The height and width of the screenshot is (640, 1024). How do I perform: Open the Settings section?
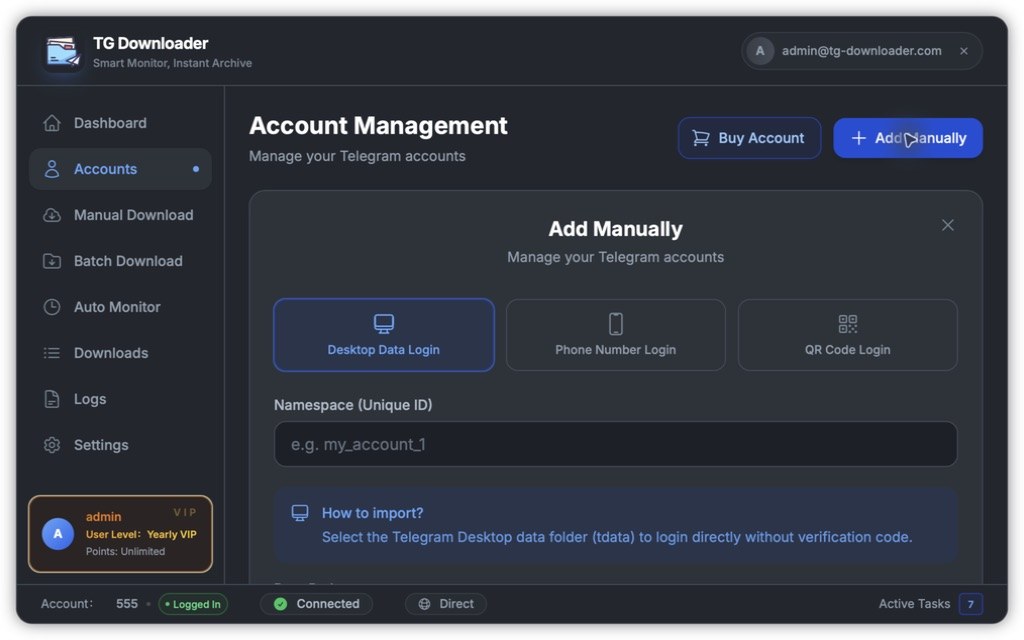(120, 445)
